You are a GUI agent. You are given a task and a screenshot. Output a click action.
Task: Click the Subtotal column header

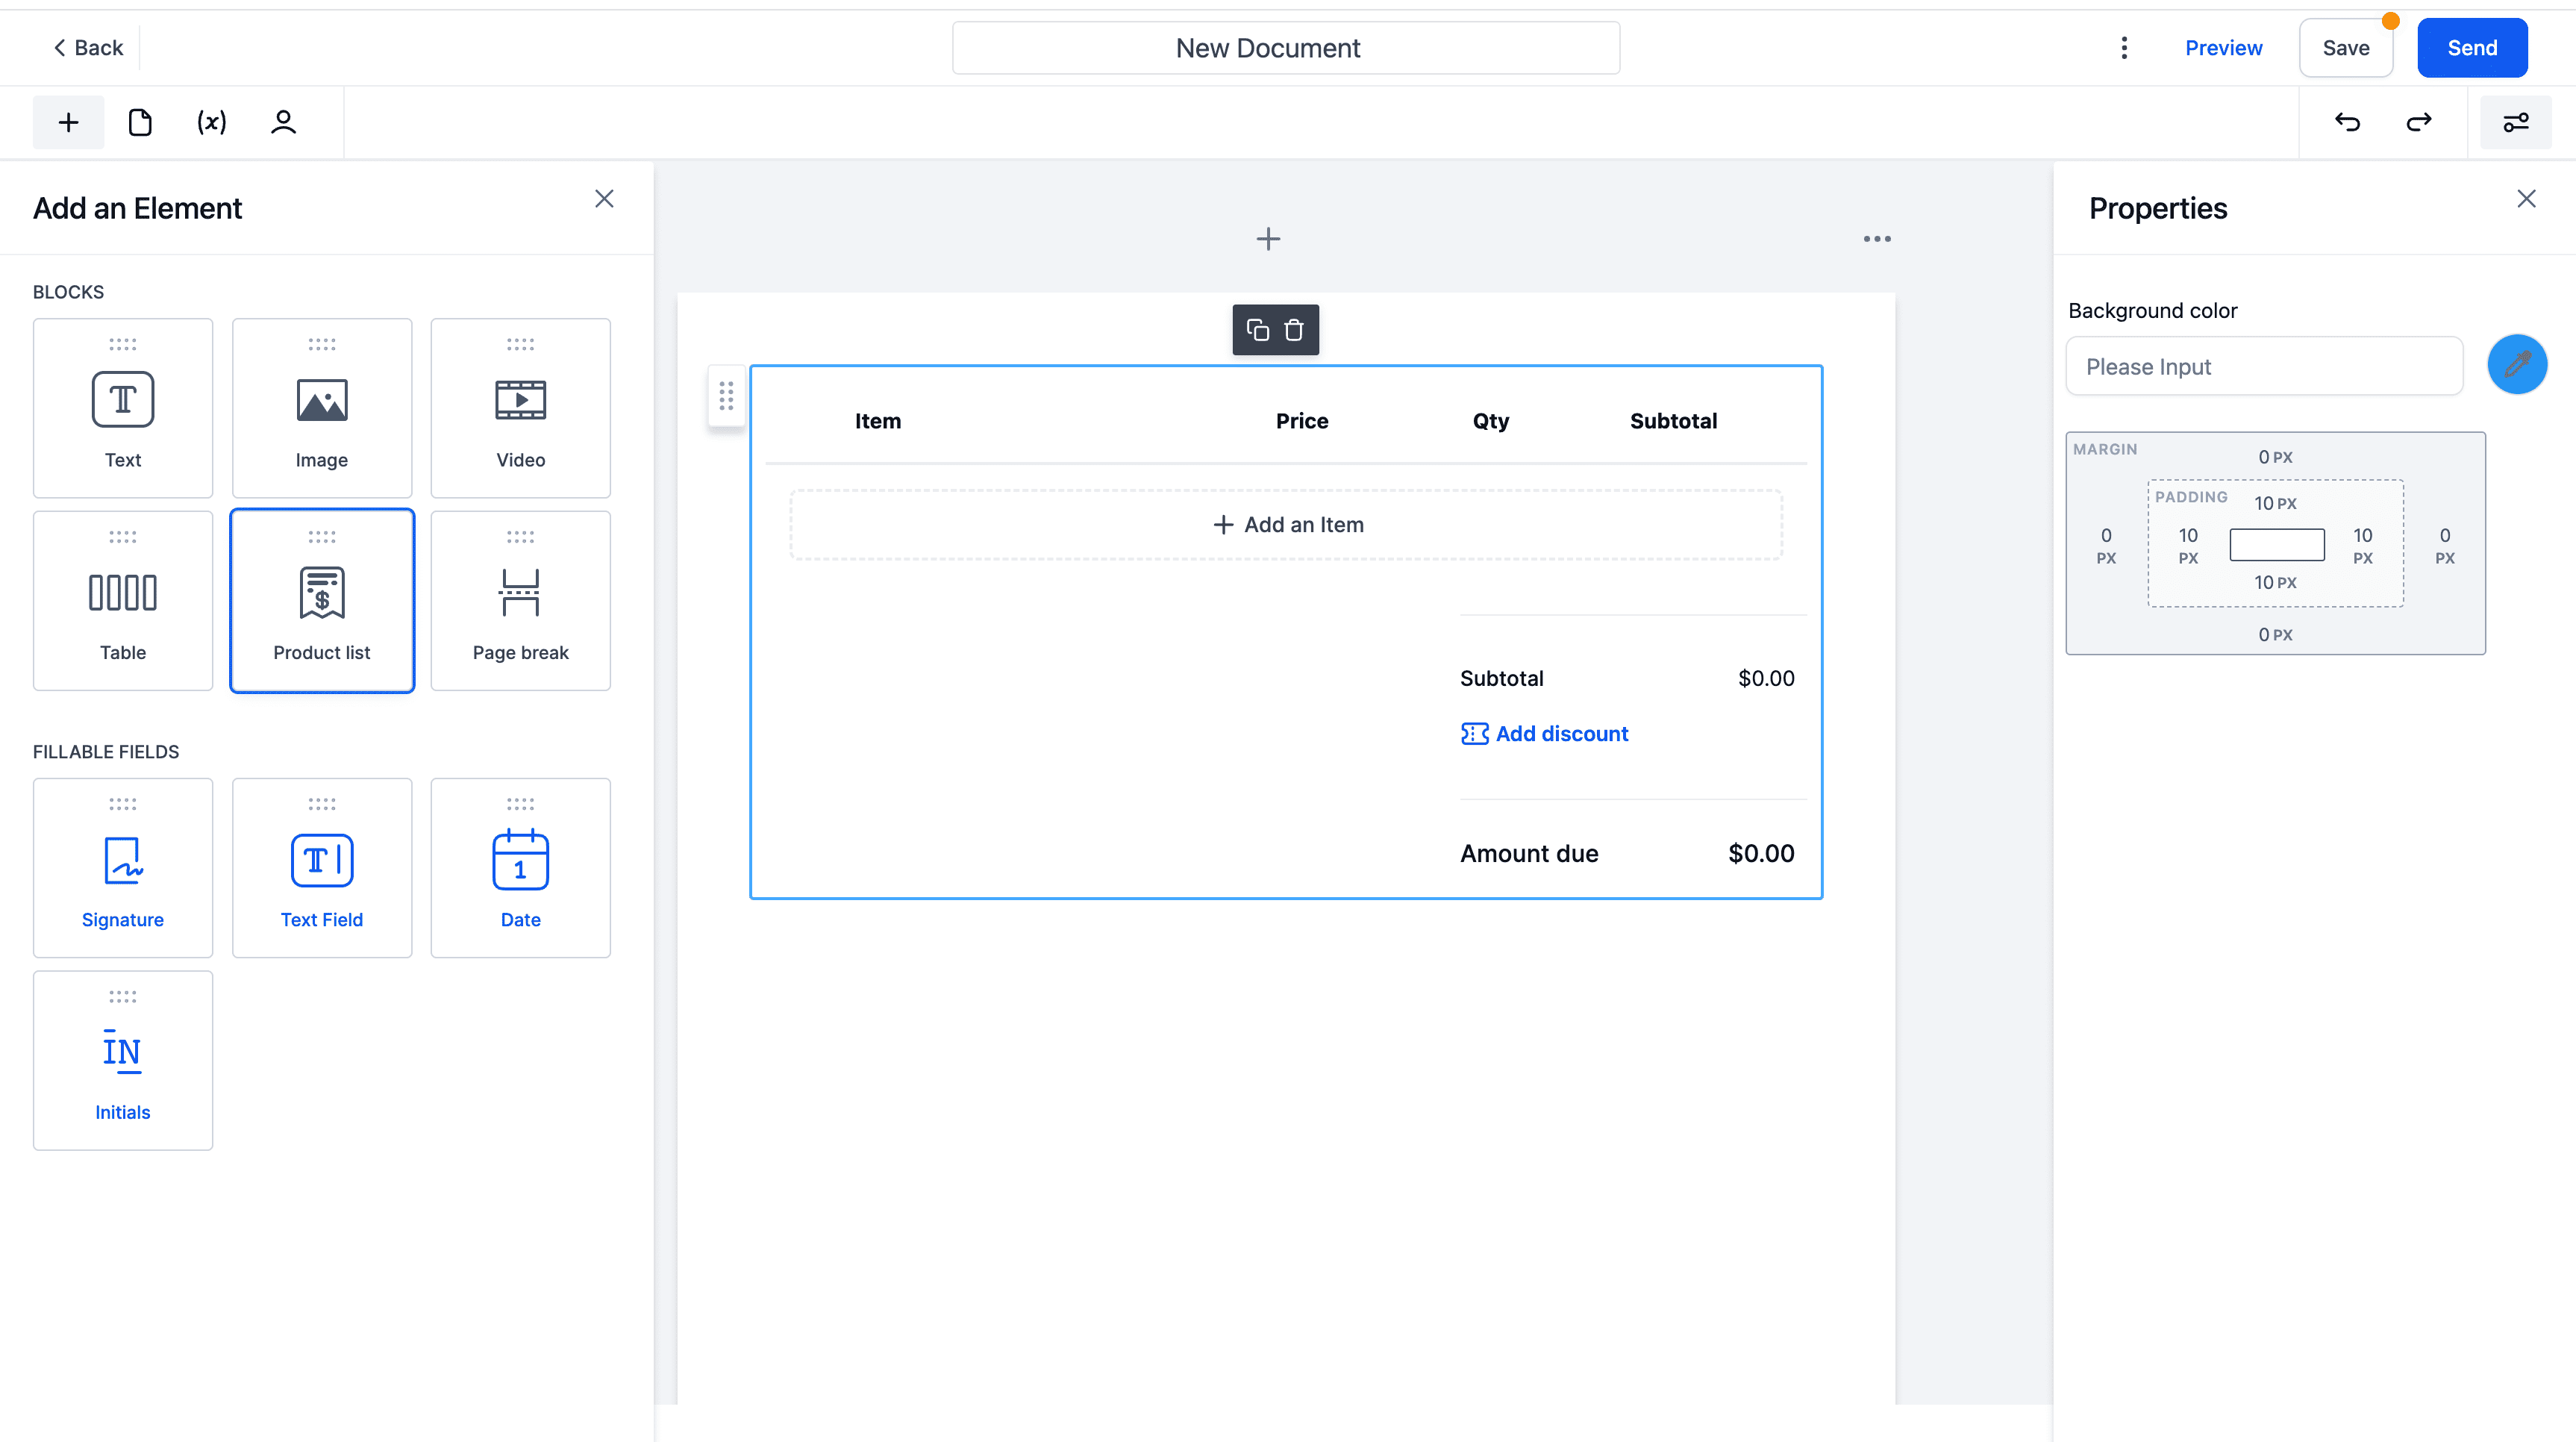point(1673,421)
